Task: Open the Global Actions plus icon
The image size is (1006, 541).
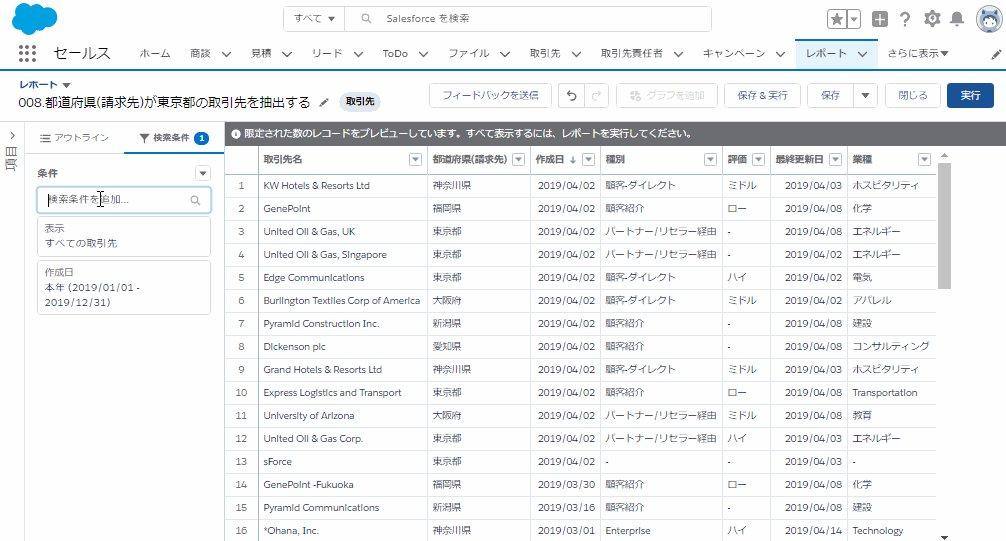Action: (x=880, y=19)
